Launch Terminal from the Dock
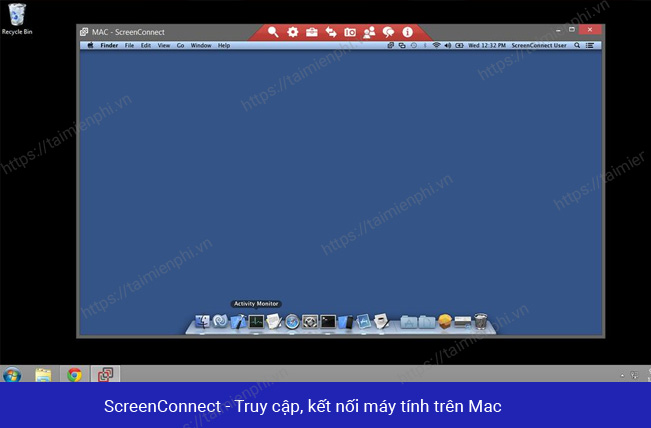Screen dimensions: 651x428 click(x=328, y=322)
